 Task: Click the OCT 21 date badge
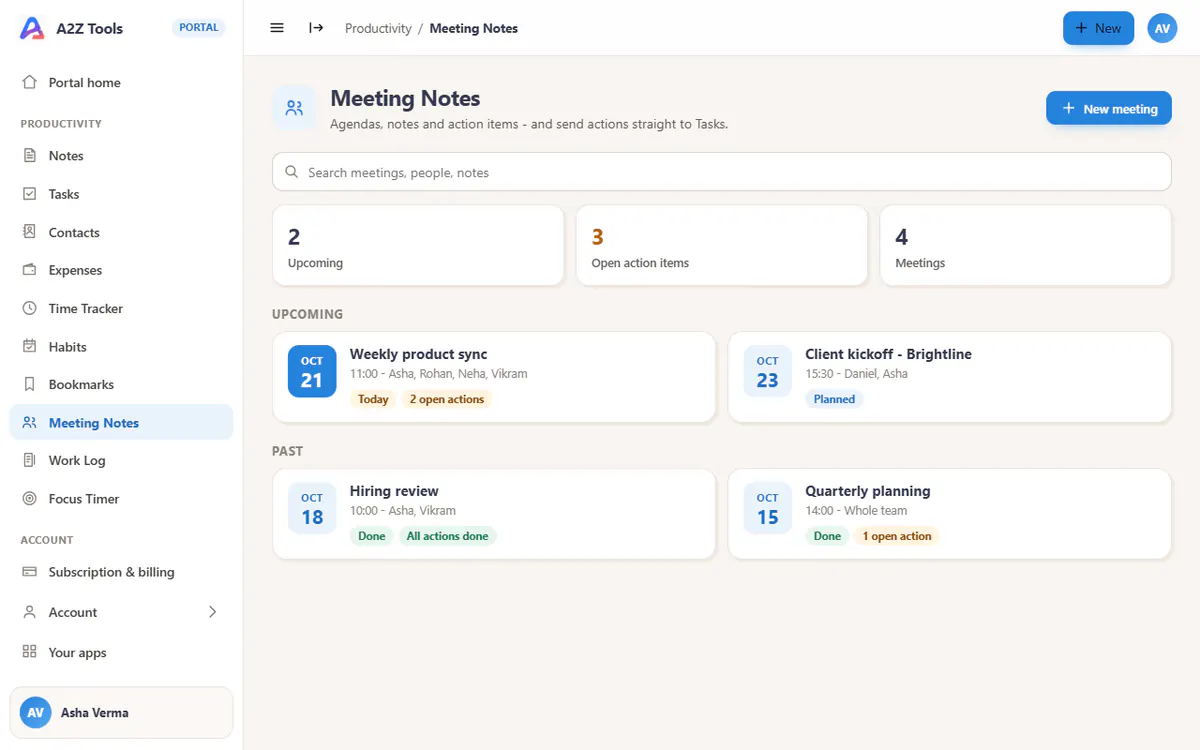[312, 372]
